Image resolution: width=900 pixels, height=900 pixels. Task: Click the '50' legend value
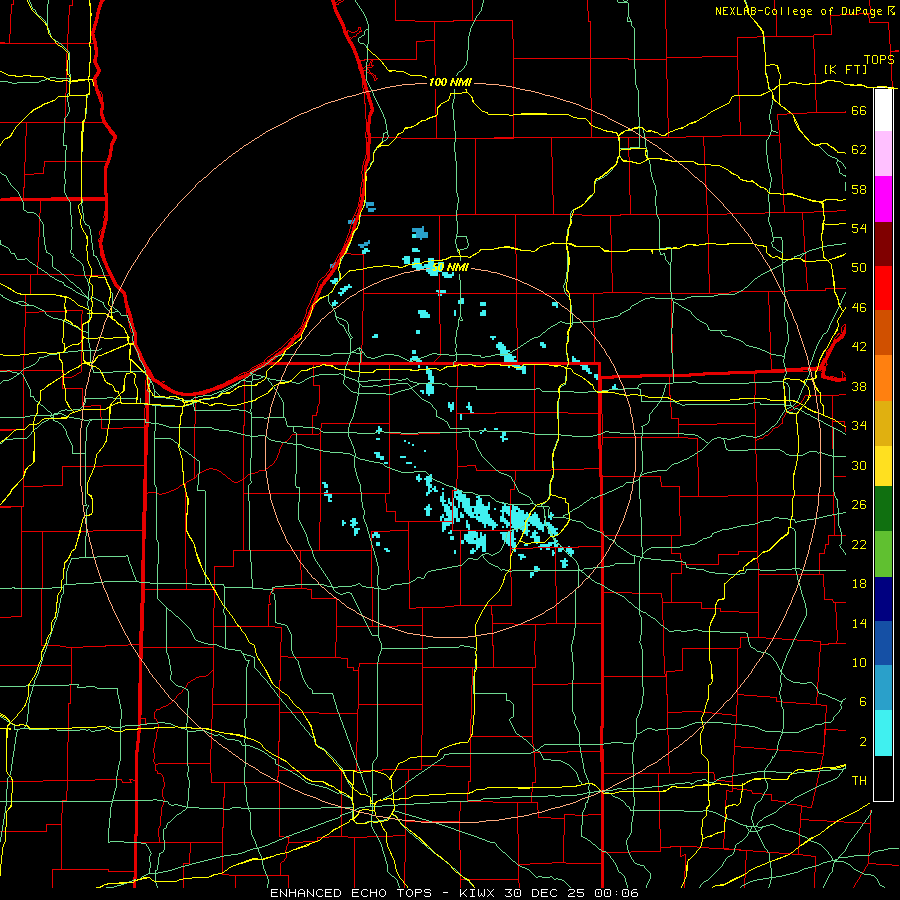(x=859, y=267)
